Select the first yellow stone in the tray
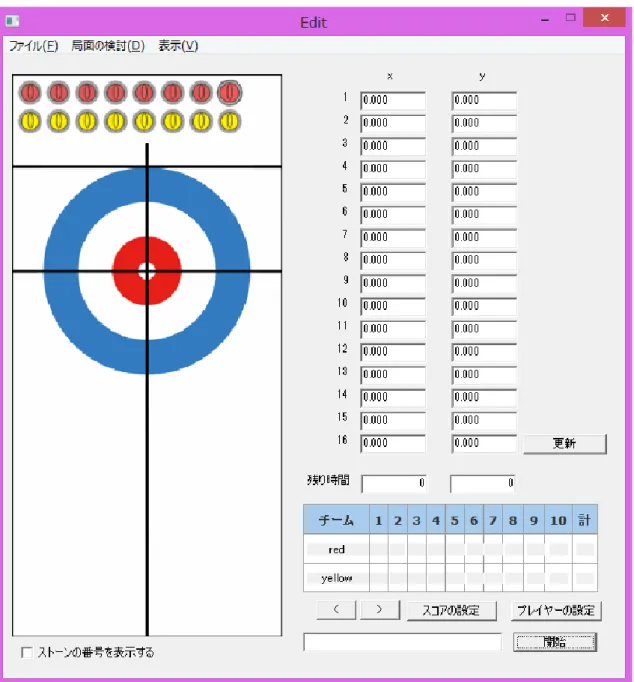 30,122
